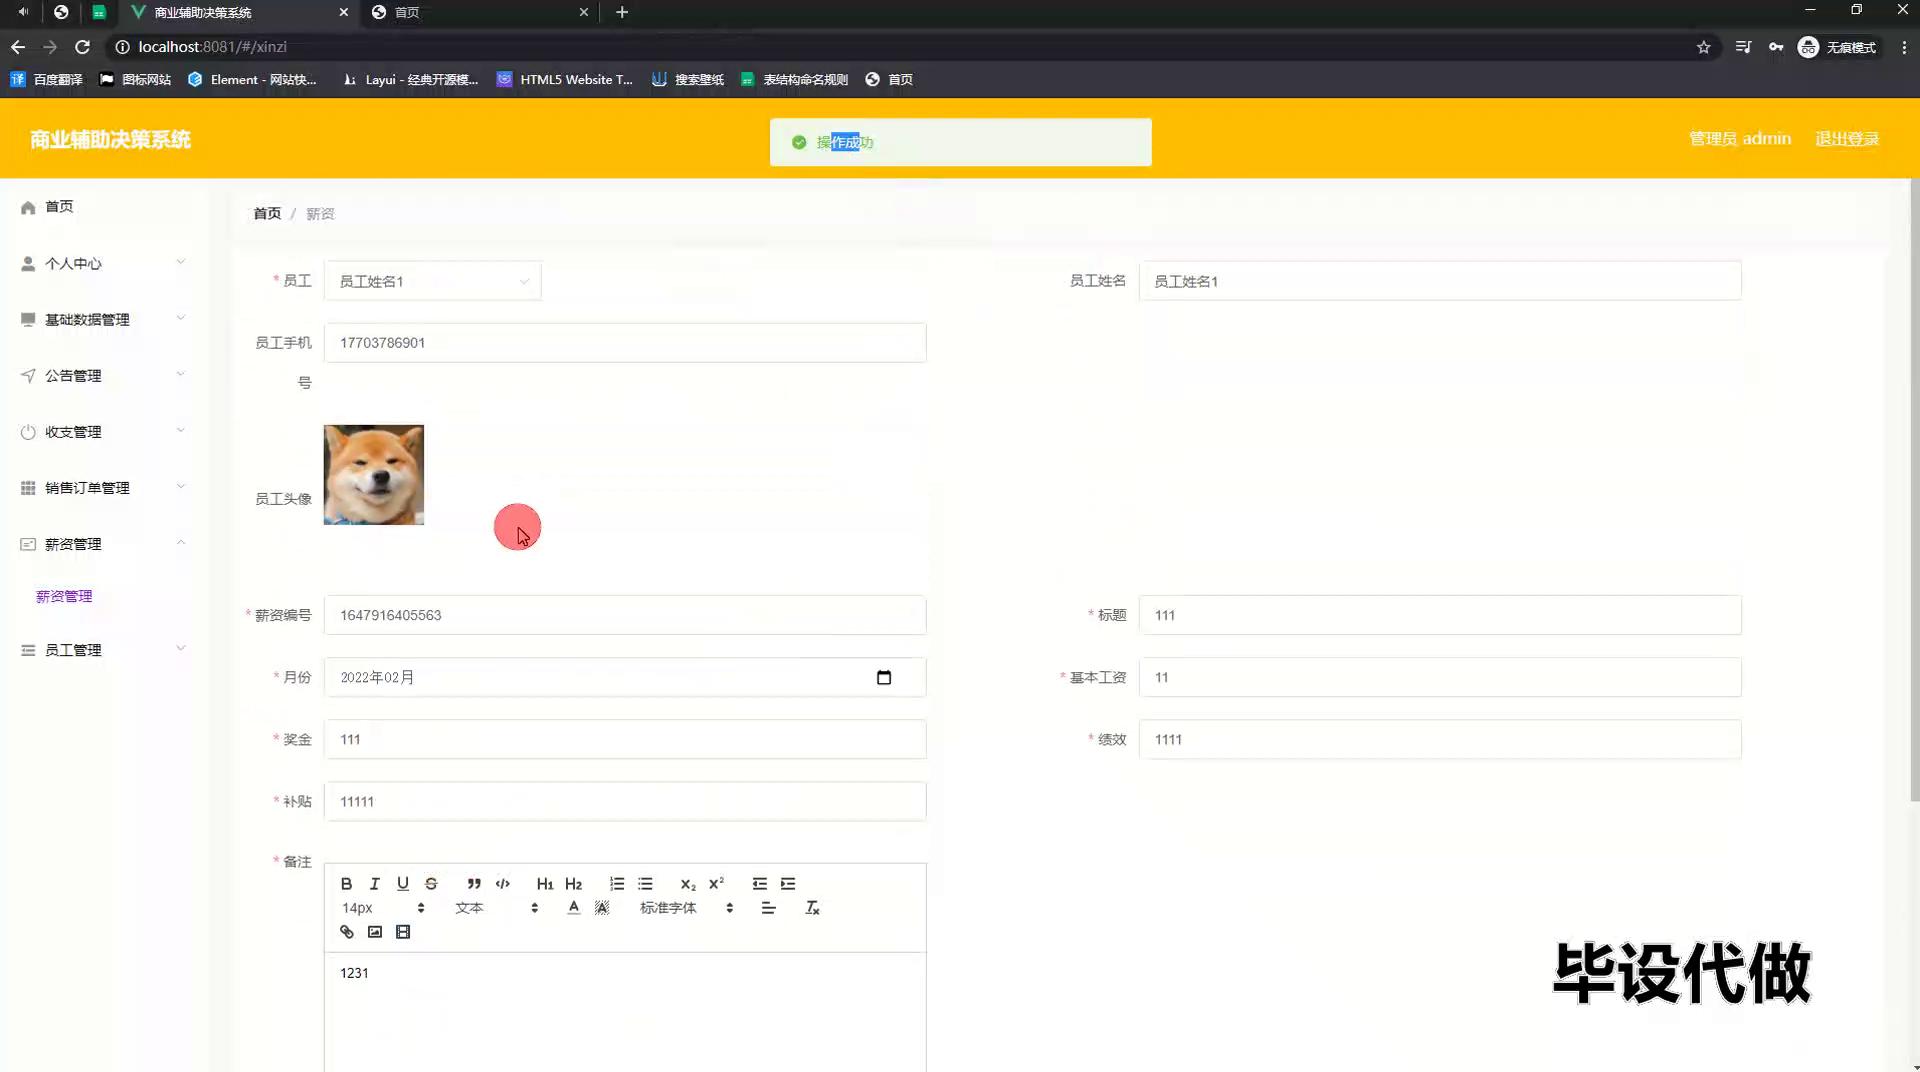Open the 员工 select dropdown

[432, 282]
